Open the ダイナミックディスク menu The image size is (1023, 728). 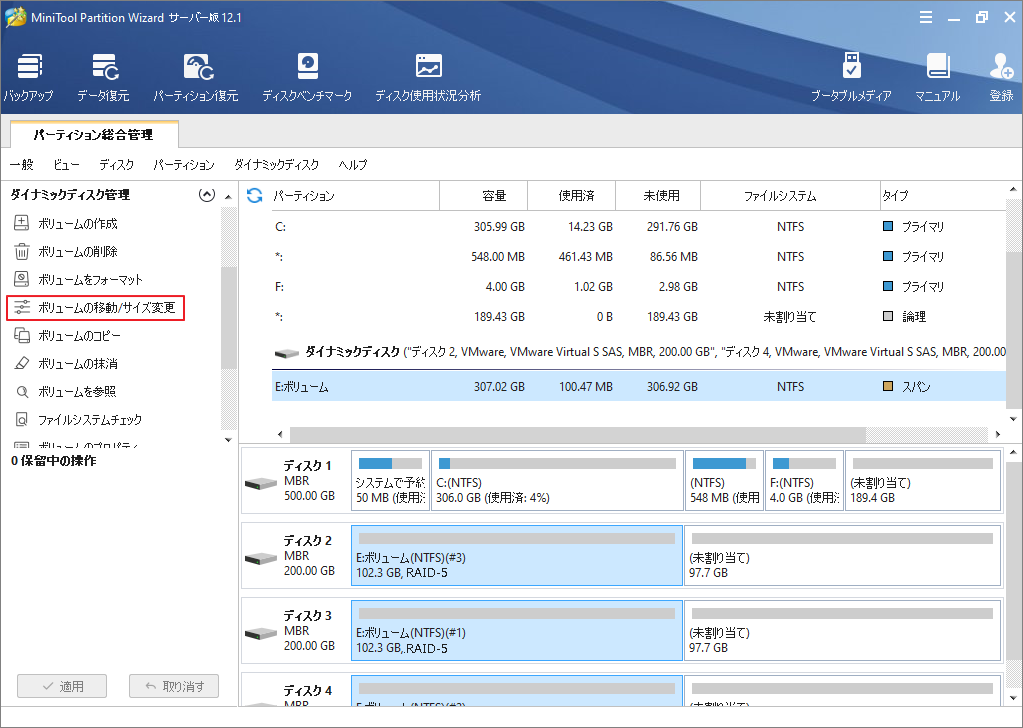(x=276, y=165)
